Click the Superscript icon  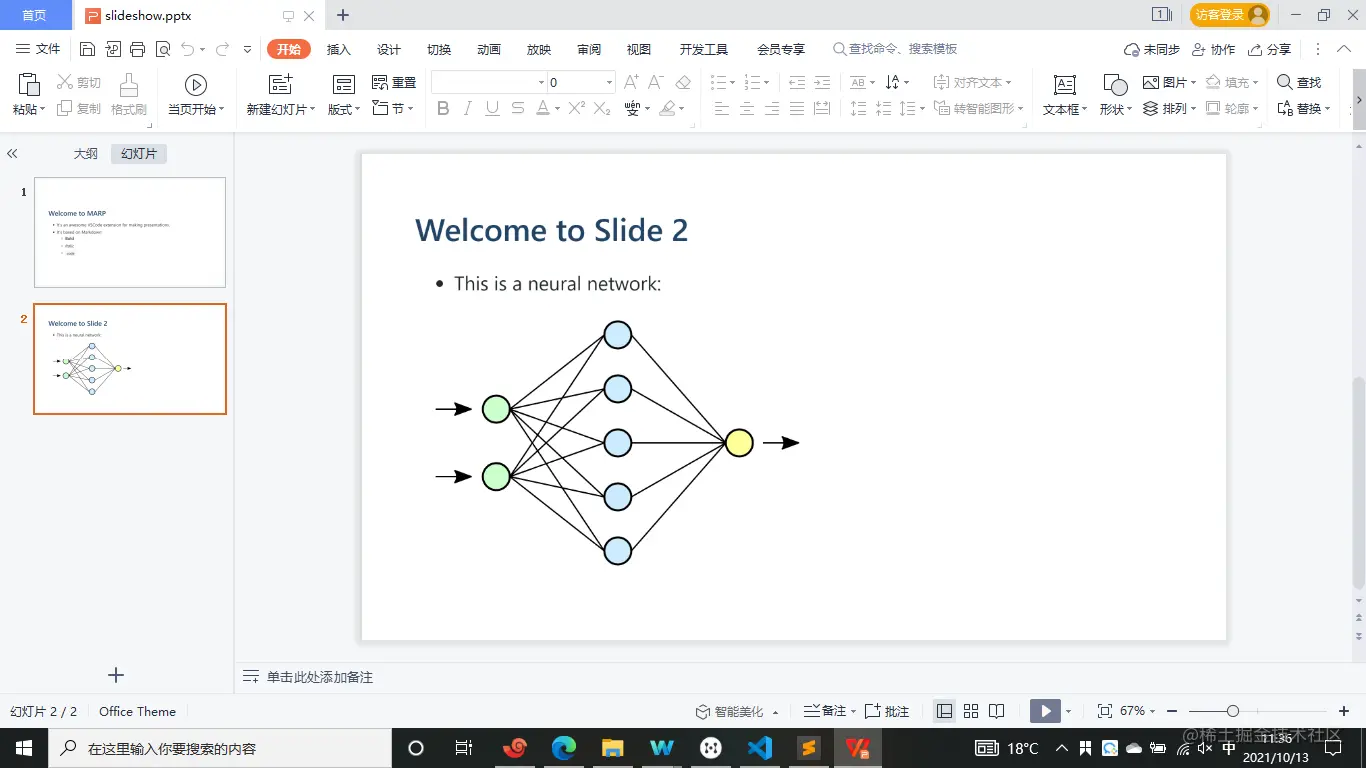tap(577, 108)
